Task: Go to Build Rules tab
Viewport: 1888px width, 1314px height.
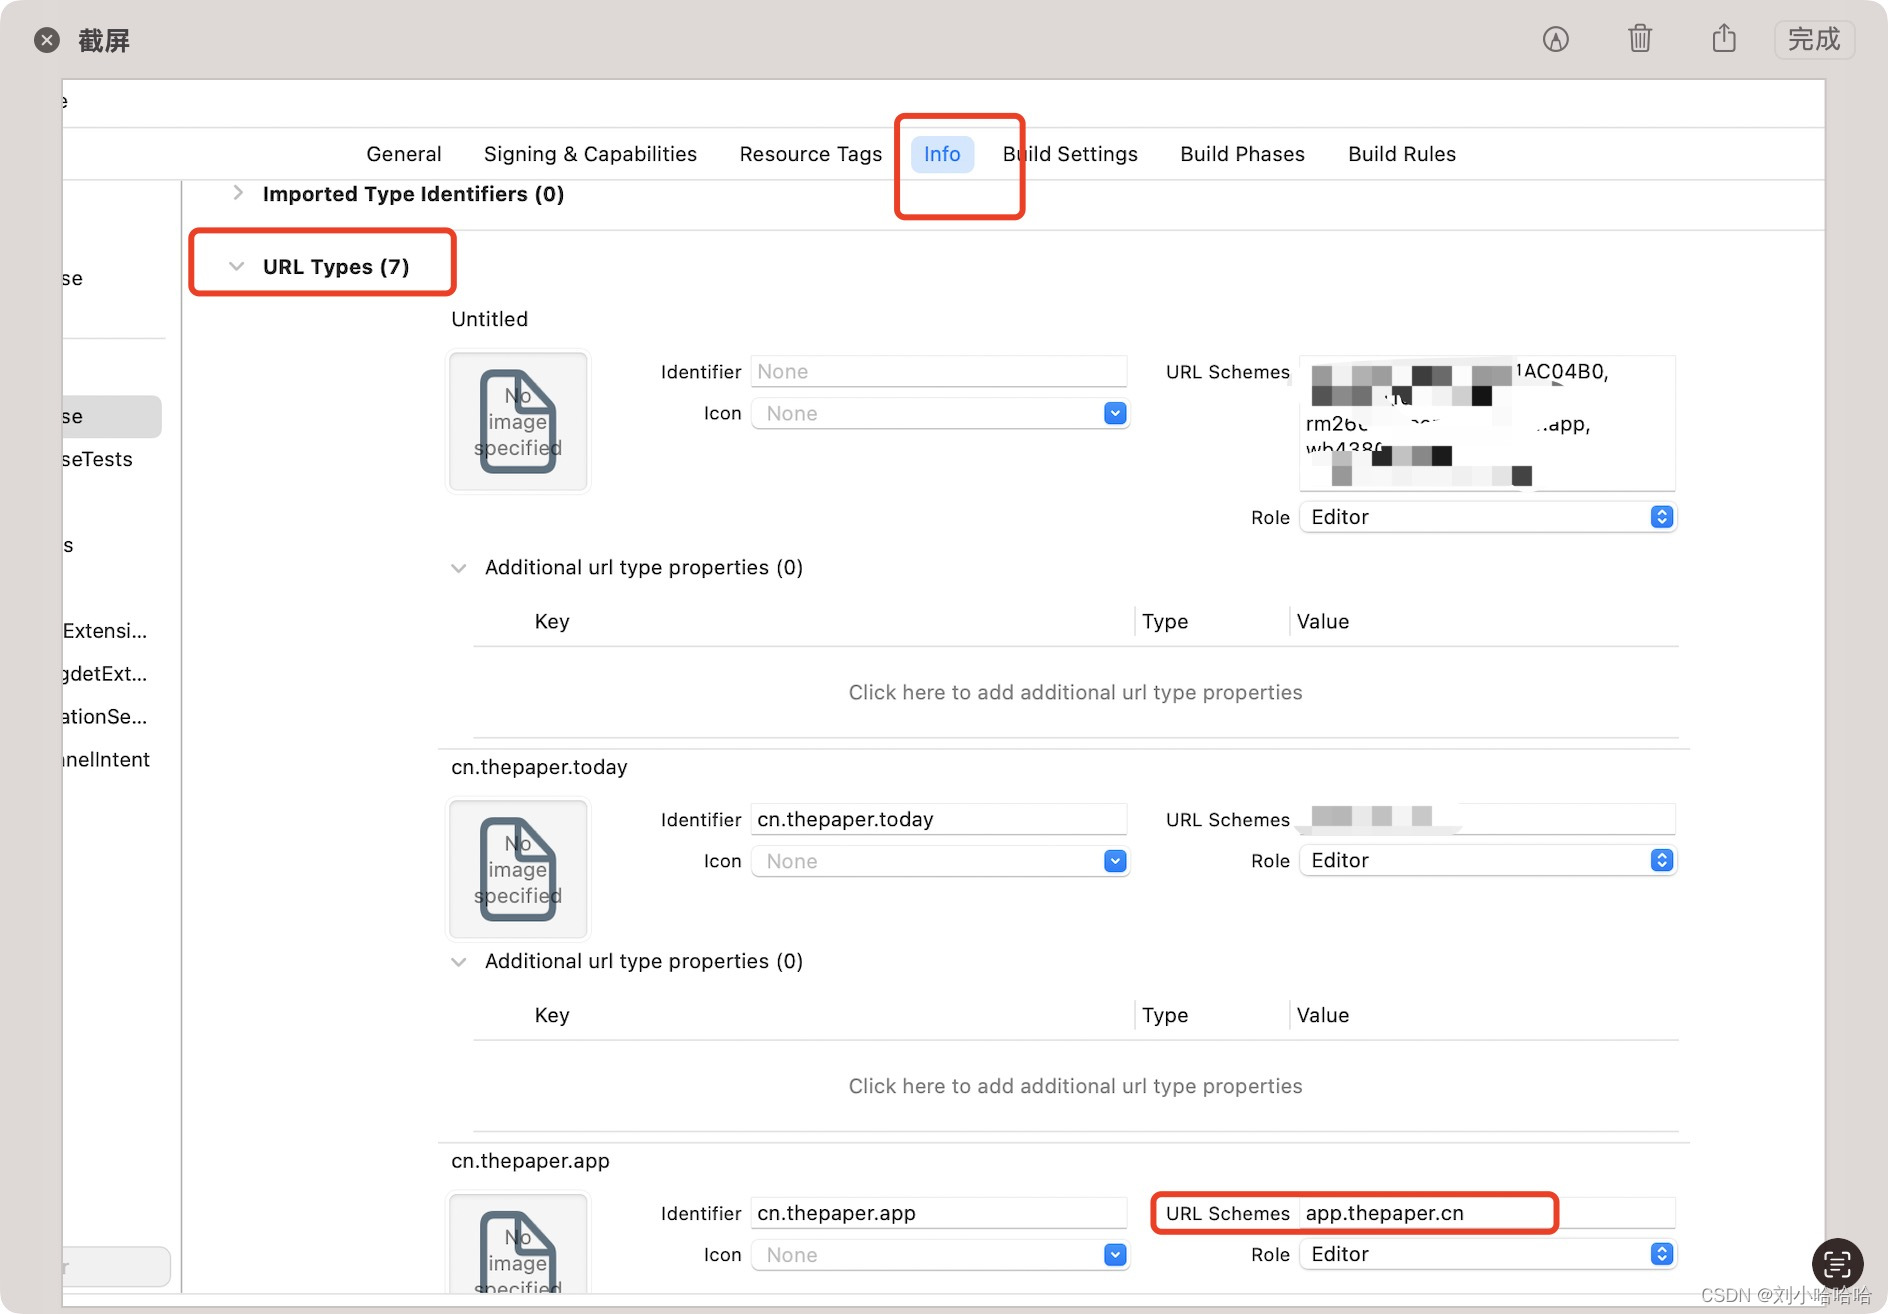Action: tap(1402, 154)
